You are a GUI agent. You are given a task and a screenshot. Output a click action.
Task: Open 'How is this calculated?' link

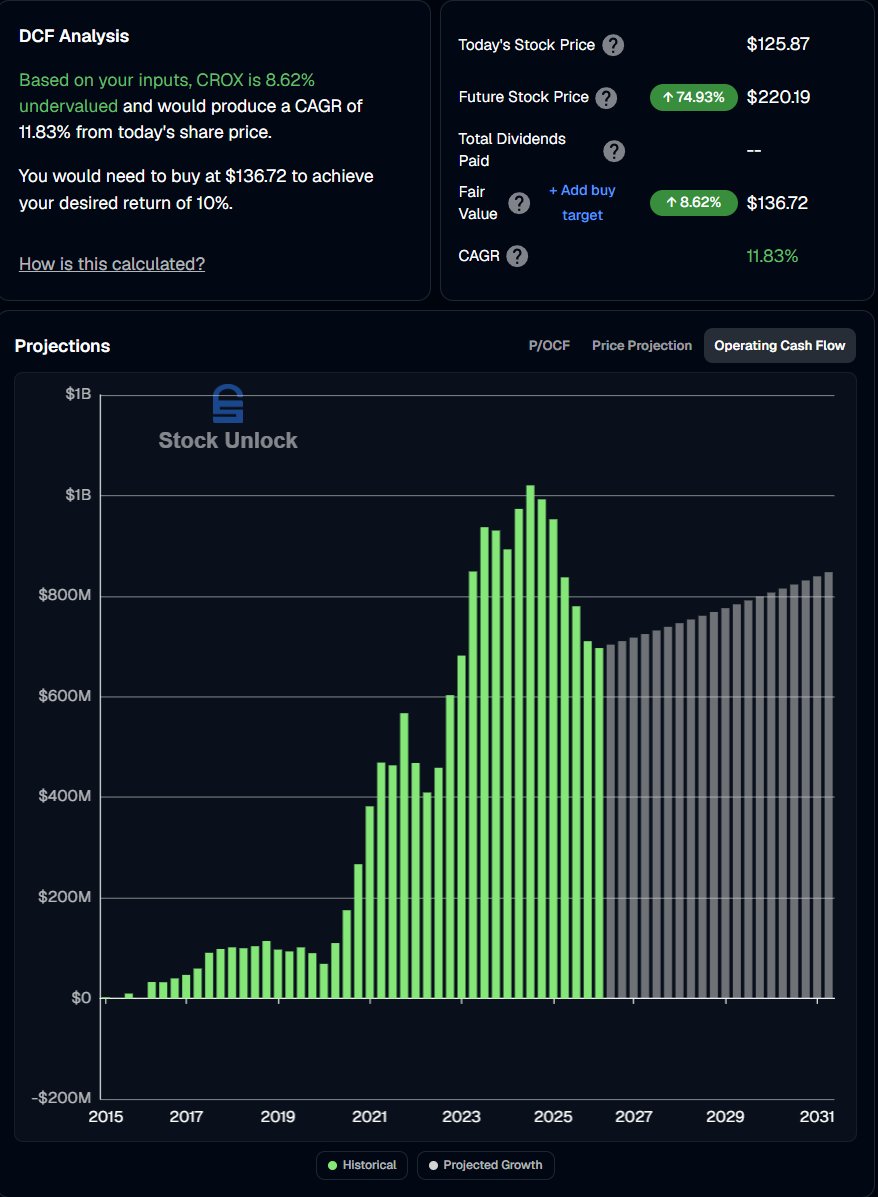pyautogui.click(x=112, y=264)
